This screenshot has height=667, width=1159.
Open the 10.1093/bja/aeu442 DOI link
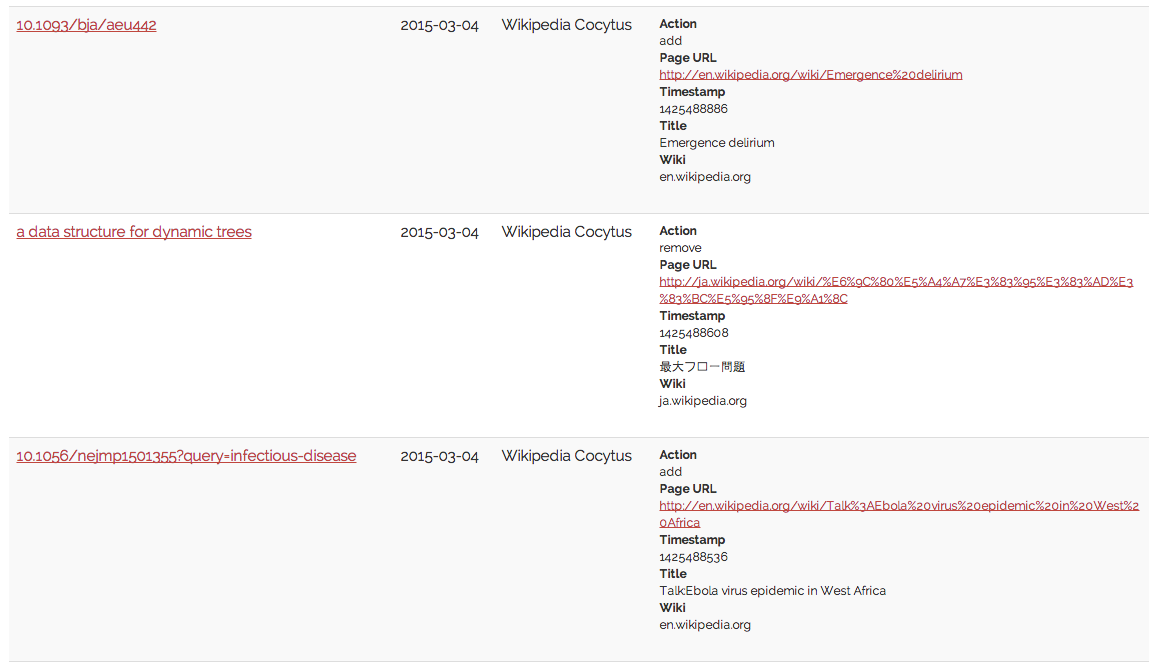click(x=86, y=25)
